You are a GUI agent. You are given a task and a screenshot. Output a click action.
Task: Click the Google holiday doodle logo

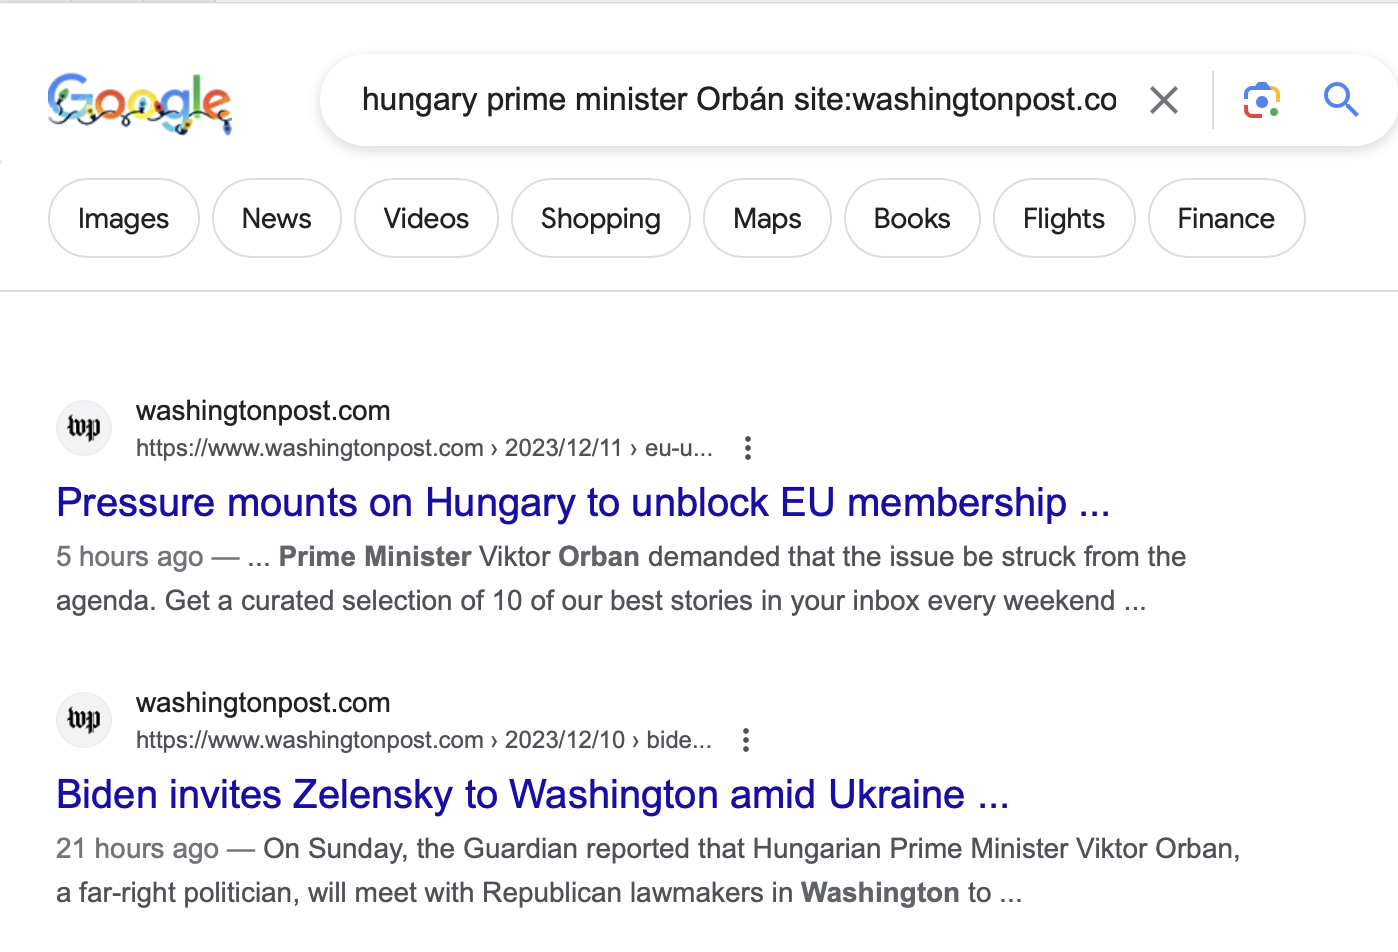(139, 102)
